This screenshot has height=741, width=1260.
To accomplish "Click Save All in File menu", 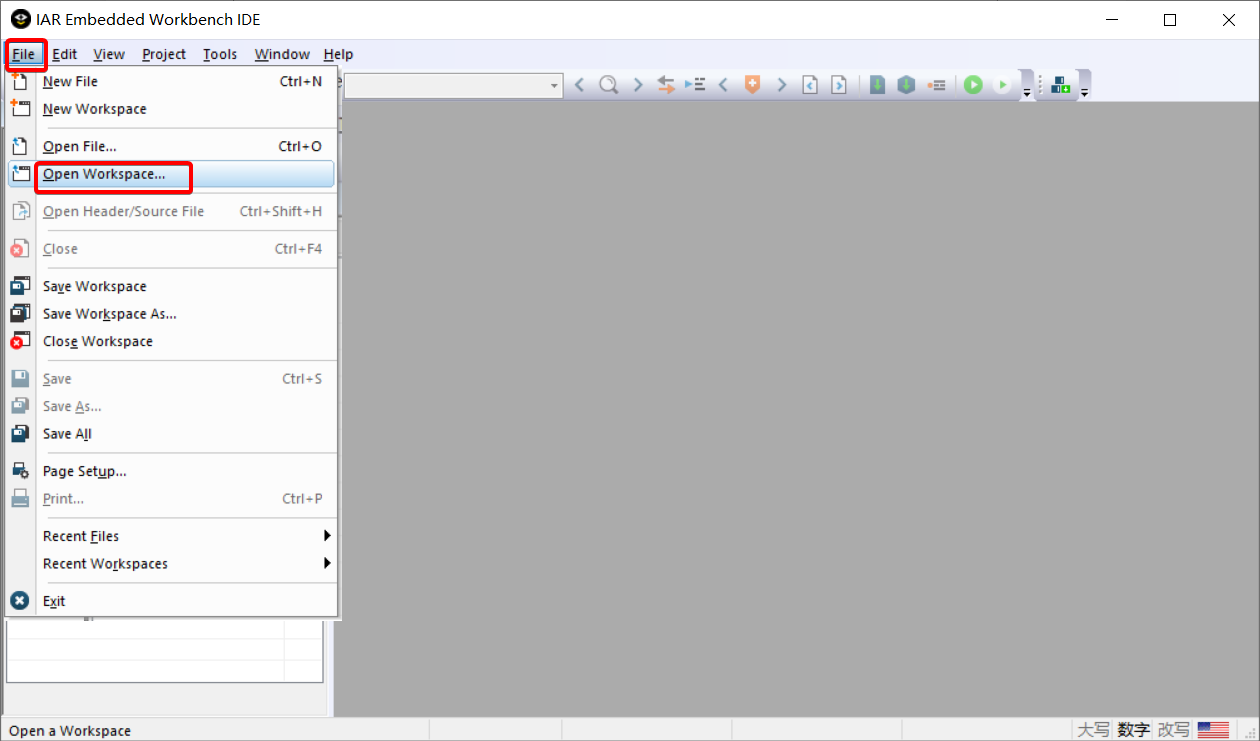I will [x=67, y=434].
